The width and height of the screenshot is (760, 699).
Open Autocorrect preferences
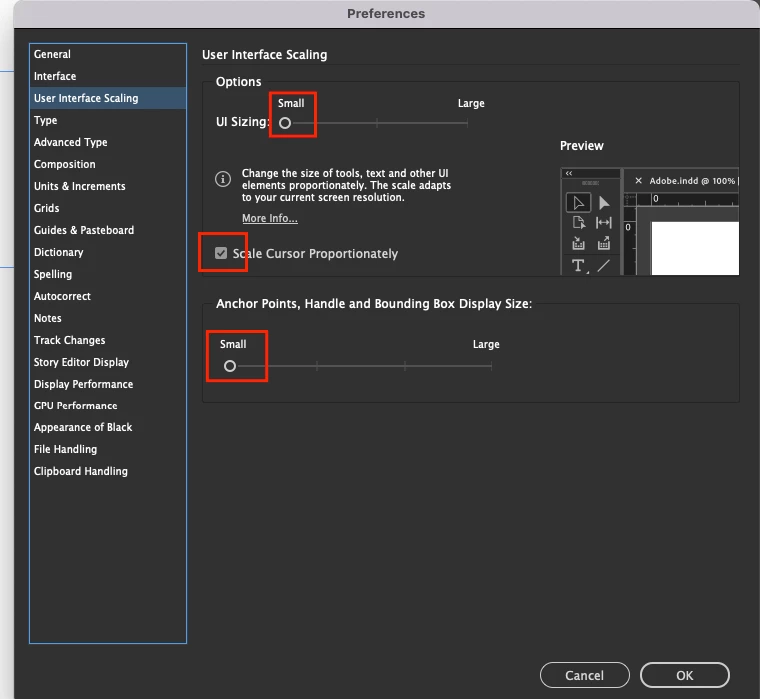(x=108, y=296)
